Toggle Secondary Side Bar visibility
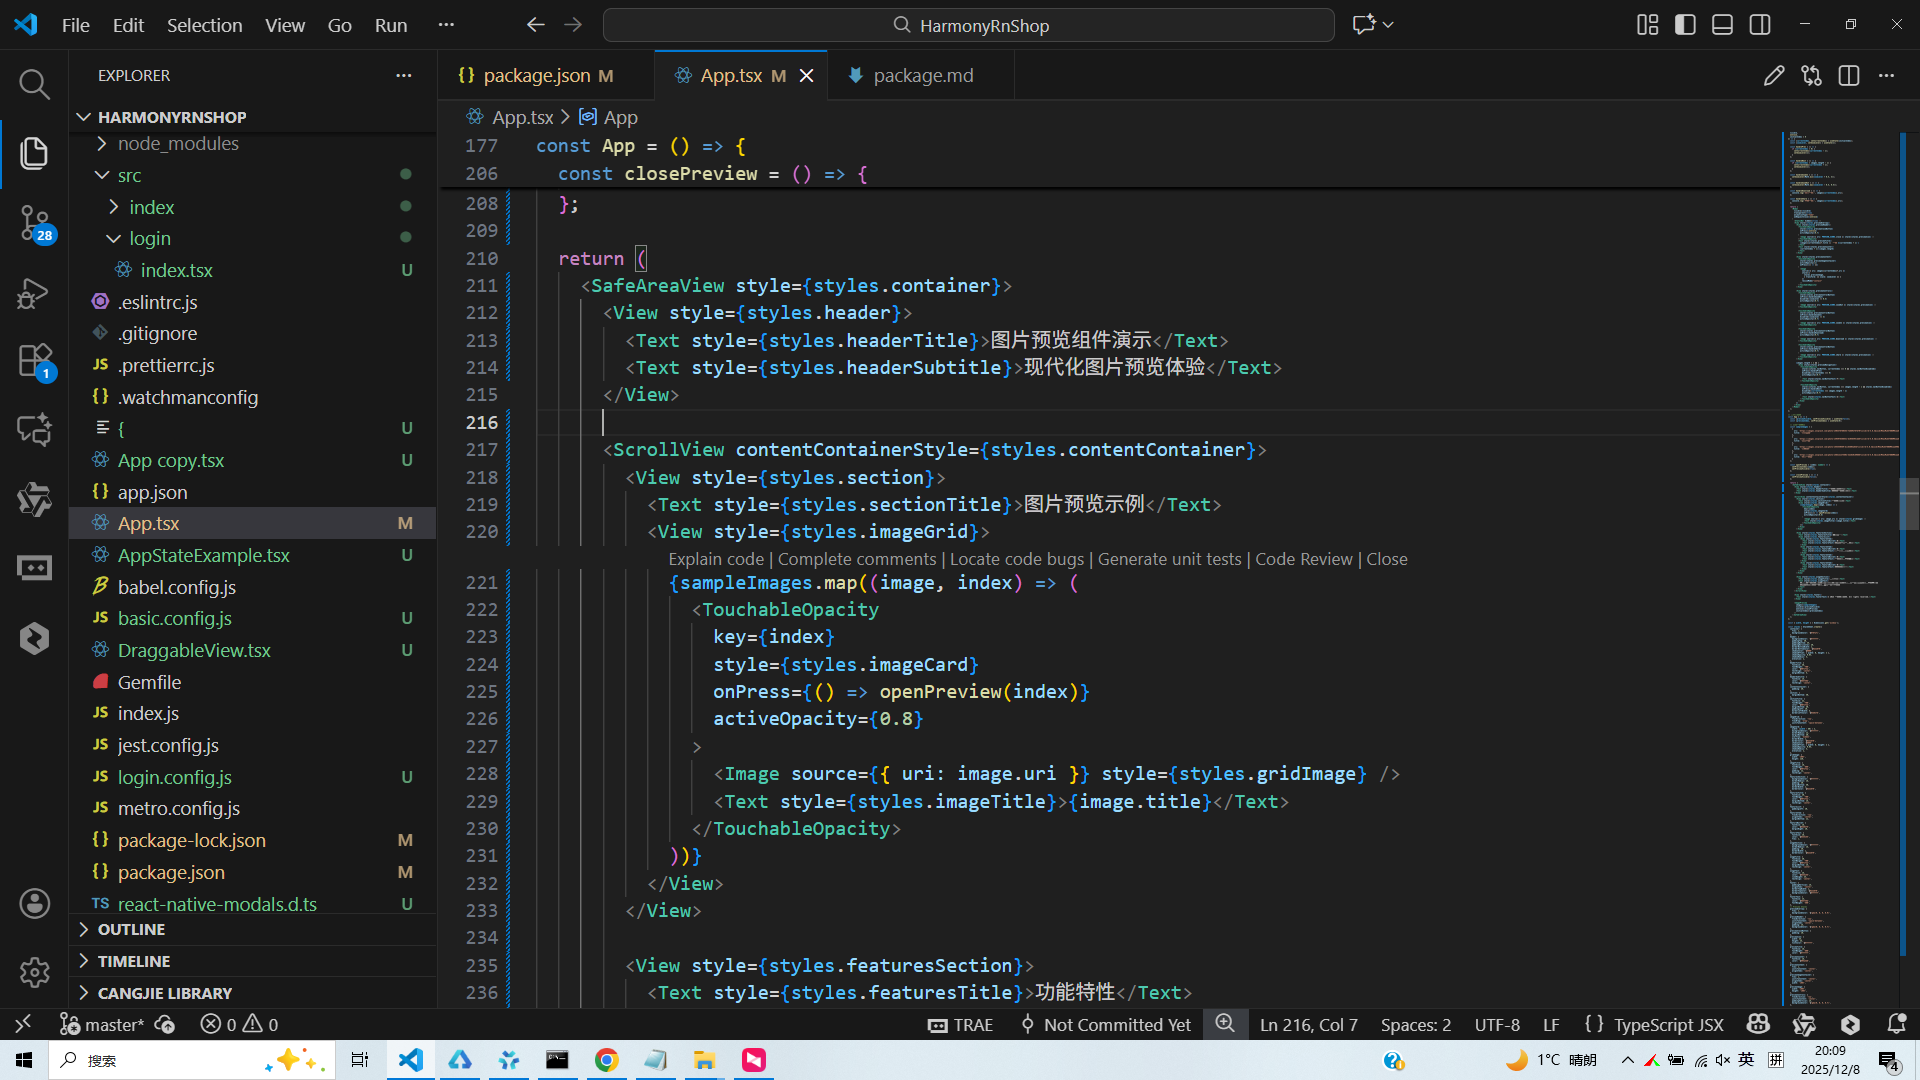The width and height of the screenshot is (1920, 1080). pos(1760,25)
